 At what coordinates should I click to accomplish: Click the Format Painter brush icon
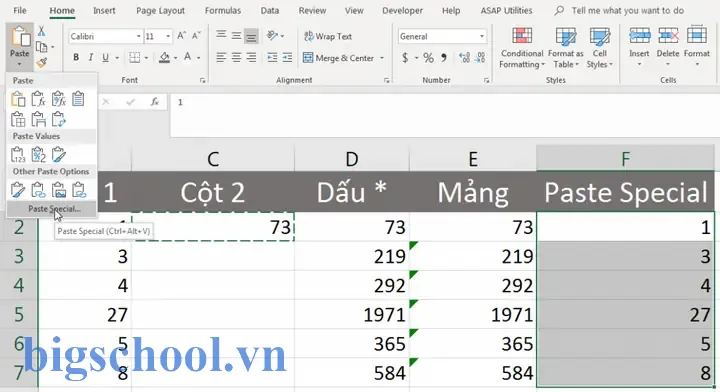pos(42,62)
